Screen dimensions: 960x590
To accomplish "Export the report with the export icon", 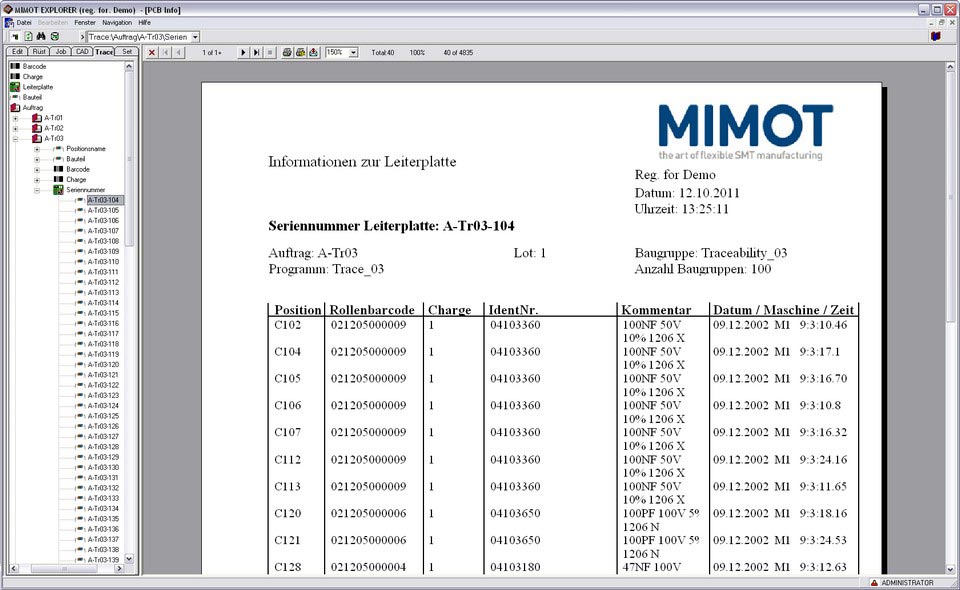I will coord(313,53).
